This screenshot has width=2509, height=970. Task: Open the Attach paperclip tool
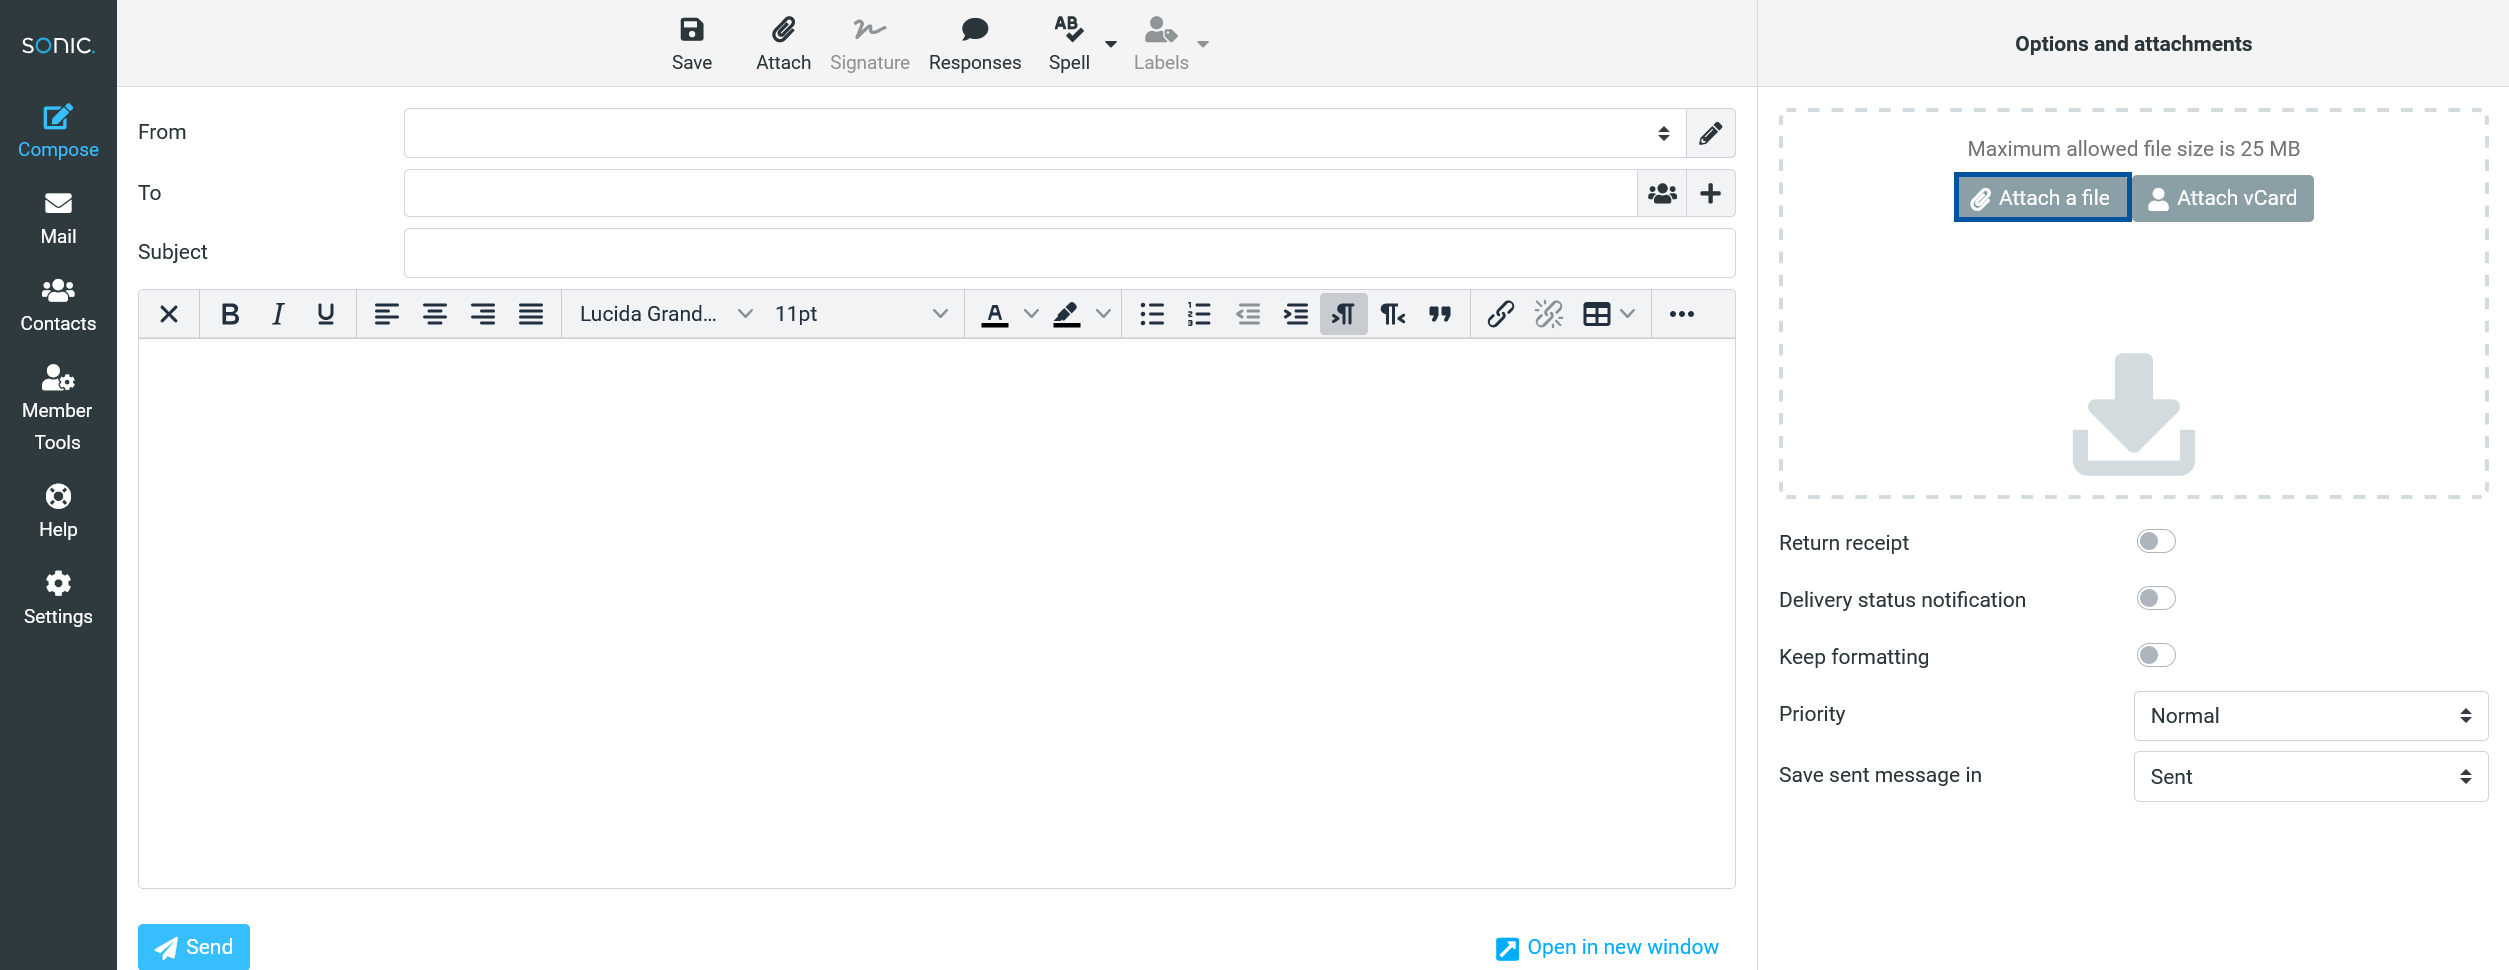[x=783, y=44]
